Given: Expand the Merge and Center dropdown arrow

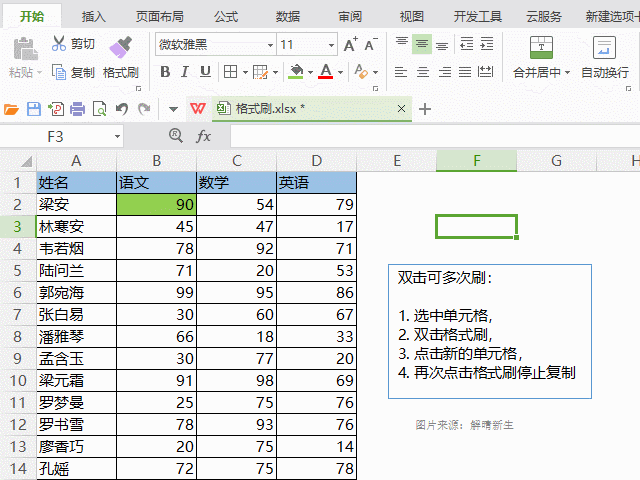Looking at the screenshot, I should [567, 73].
